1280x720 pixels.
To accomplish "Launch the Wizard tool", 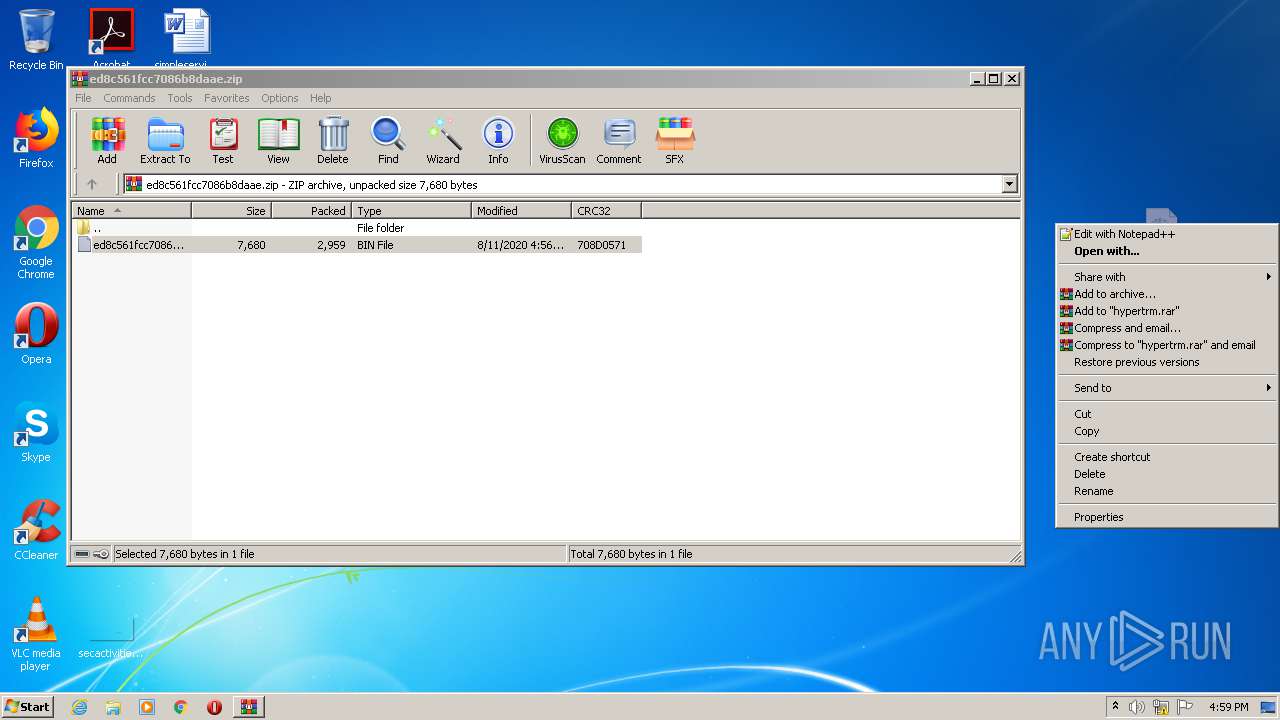I will tap(443, 140).
